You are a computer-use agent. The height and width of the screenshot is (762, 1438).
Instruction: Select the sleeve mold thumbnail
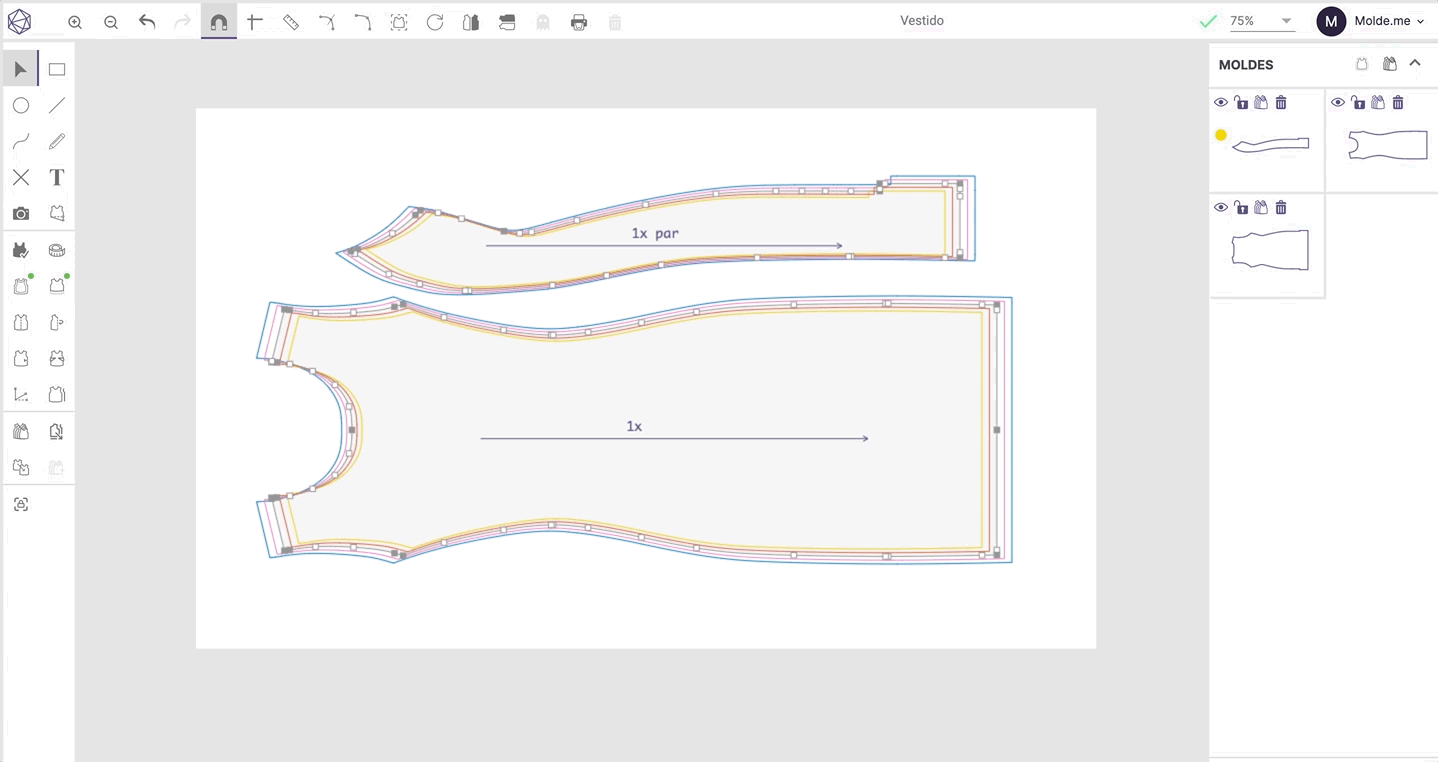[x=1270, y=145]
